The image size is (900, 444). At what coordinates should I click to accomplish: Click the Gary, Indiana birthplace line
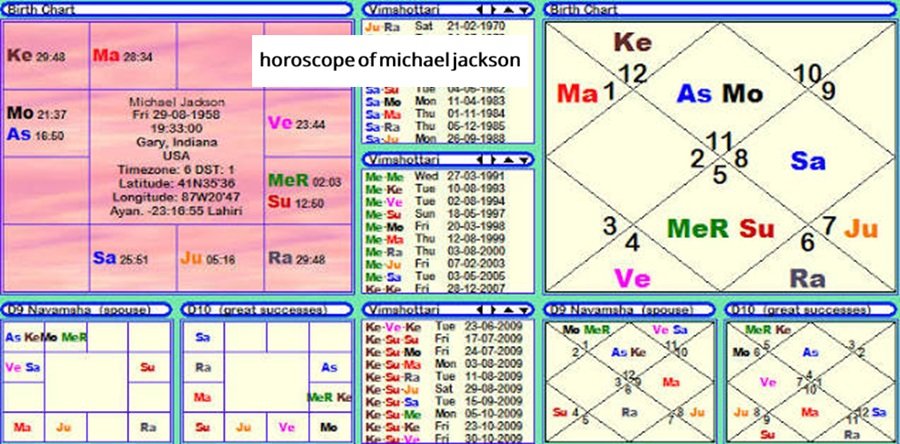pyautogui.click(x=177, y=142)
